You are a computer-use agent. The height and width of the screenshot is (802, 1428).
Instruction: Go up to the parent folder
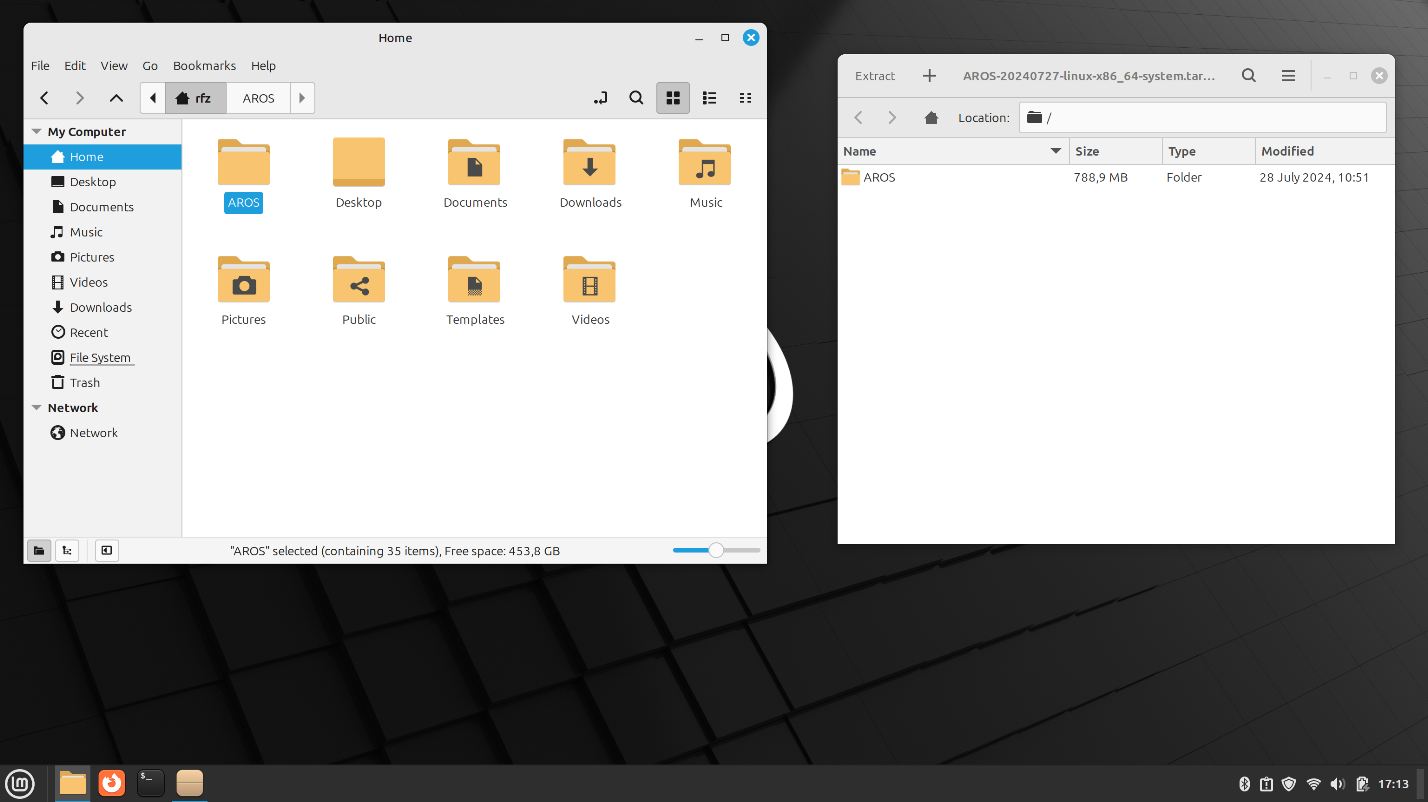point(116,98)
